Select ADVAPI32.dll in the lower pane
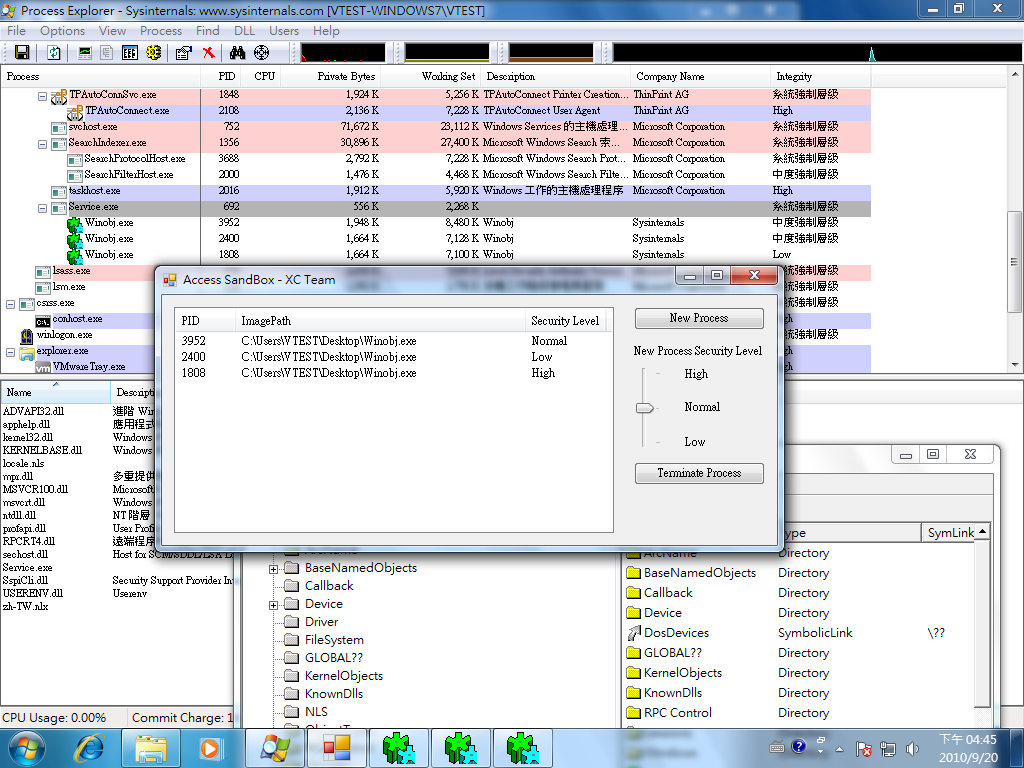This screenshot has width=1024, height=768. pyautogui.click(x=33, y=411)
